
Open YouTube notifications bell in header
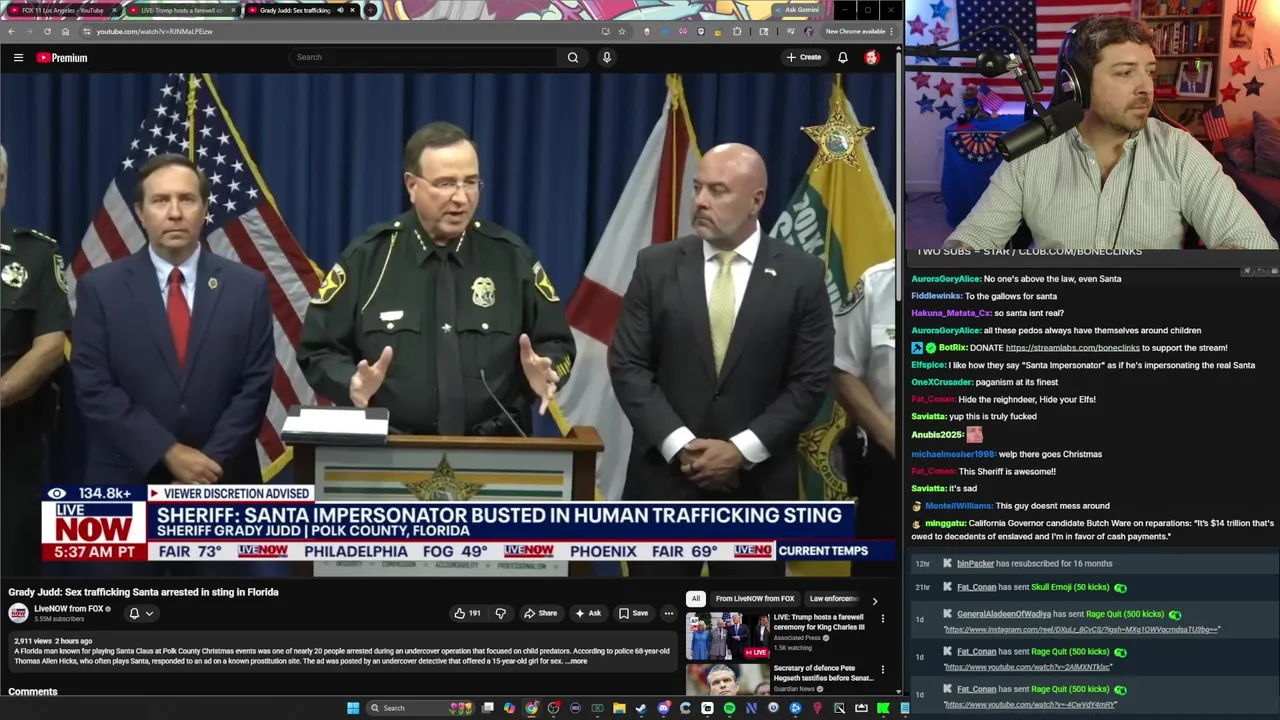(x=843, y=57)
